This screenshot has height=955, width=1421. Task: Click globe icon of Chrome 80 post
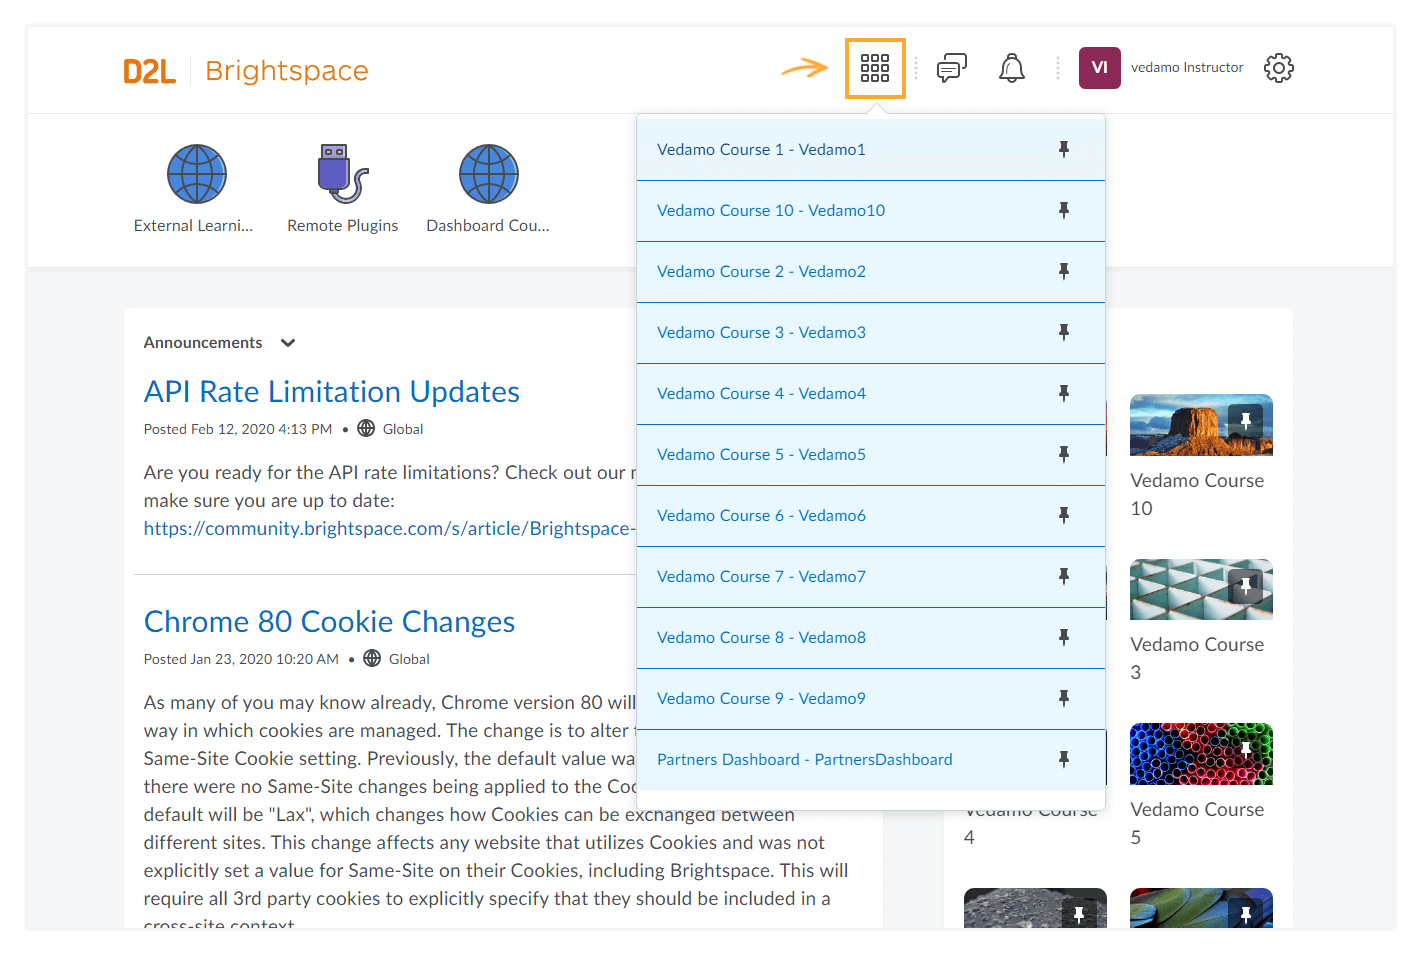372,658
